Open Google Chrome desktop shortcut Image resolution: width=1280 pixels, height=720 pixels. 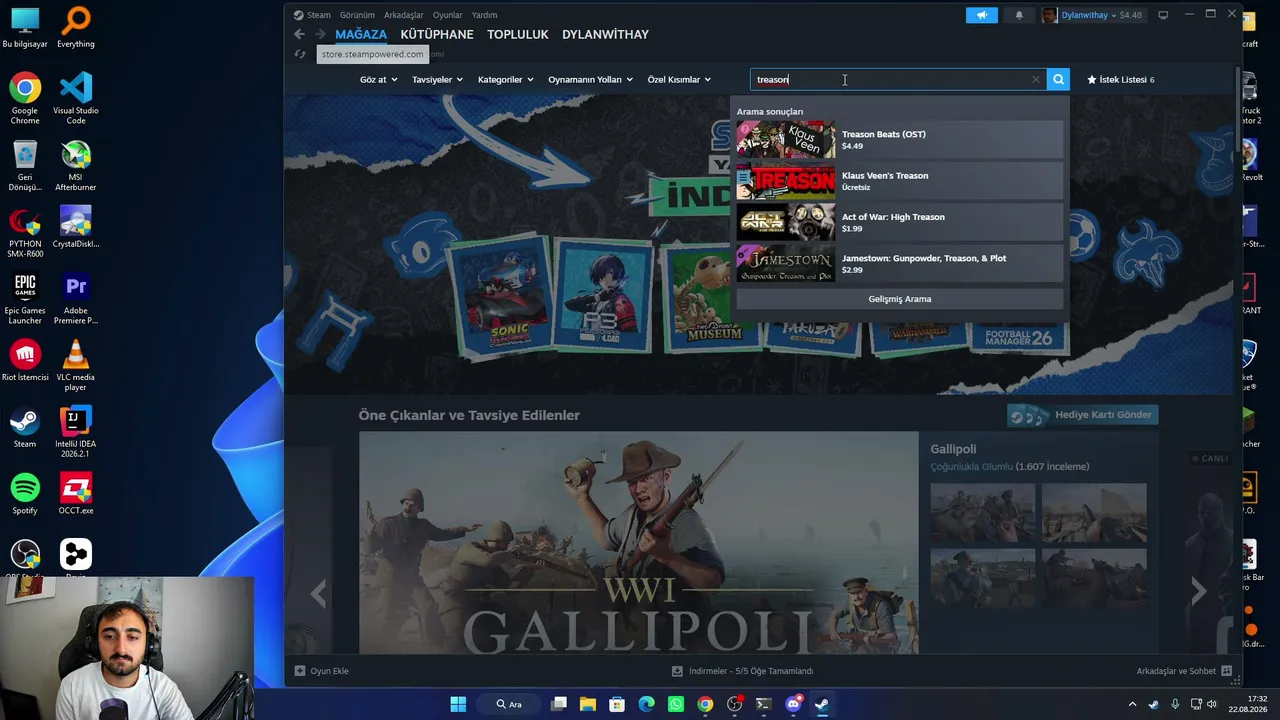coord(25,98)
